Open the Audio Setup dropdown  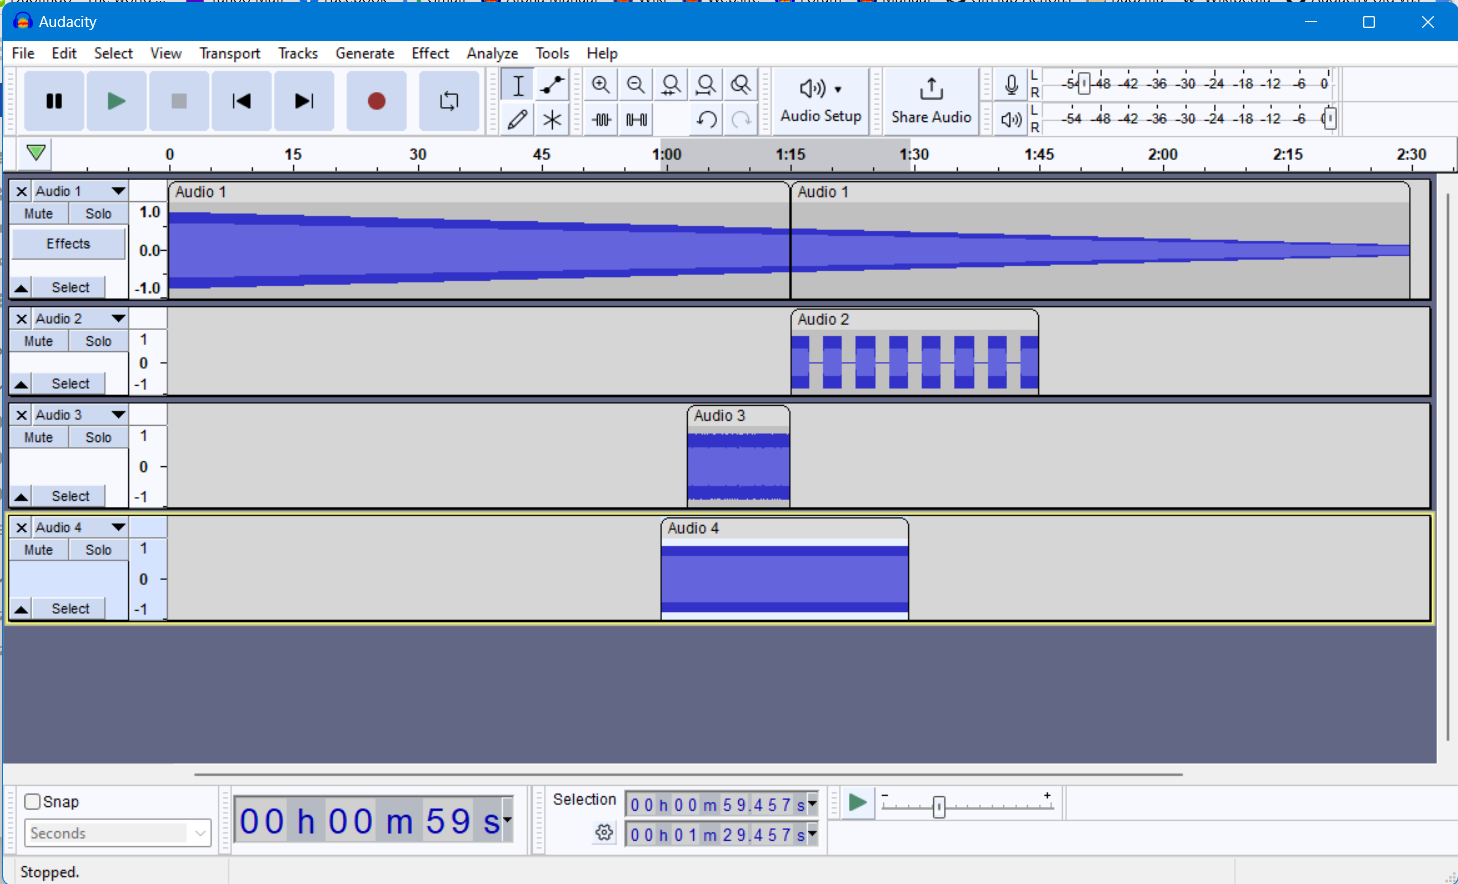click(821, 100)
